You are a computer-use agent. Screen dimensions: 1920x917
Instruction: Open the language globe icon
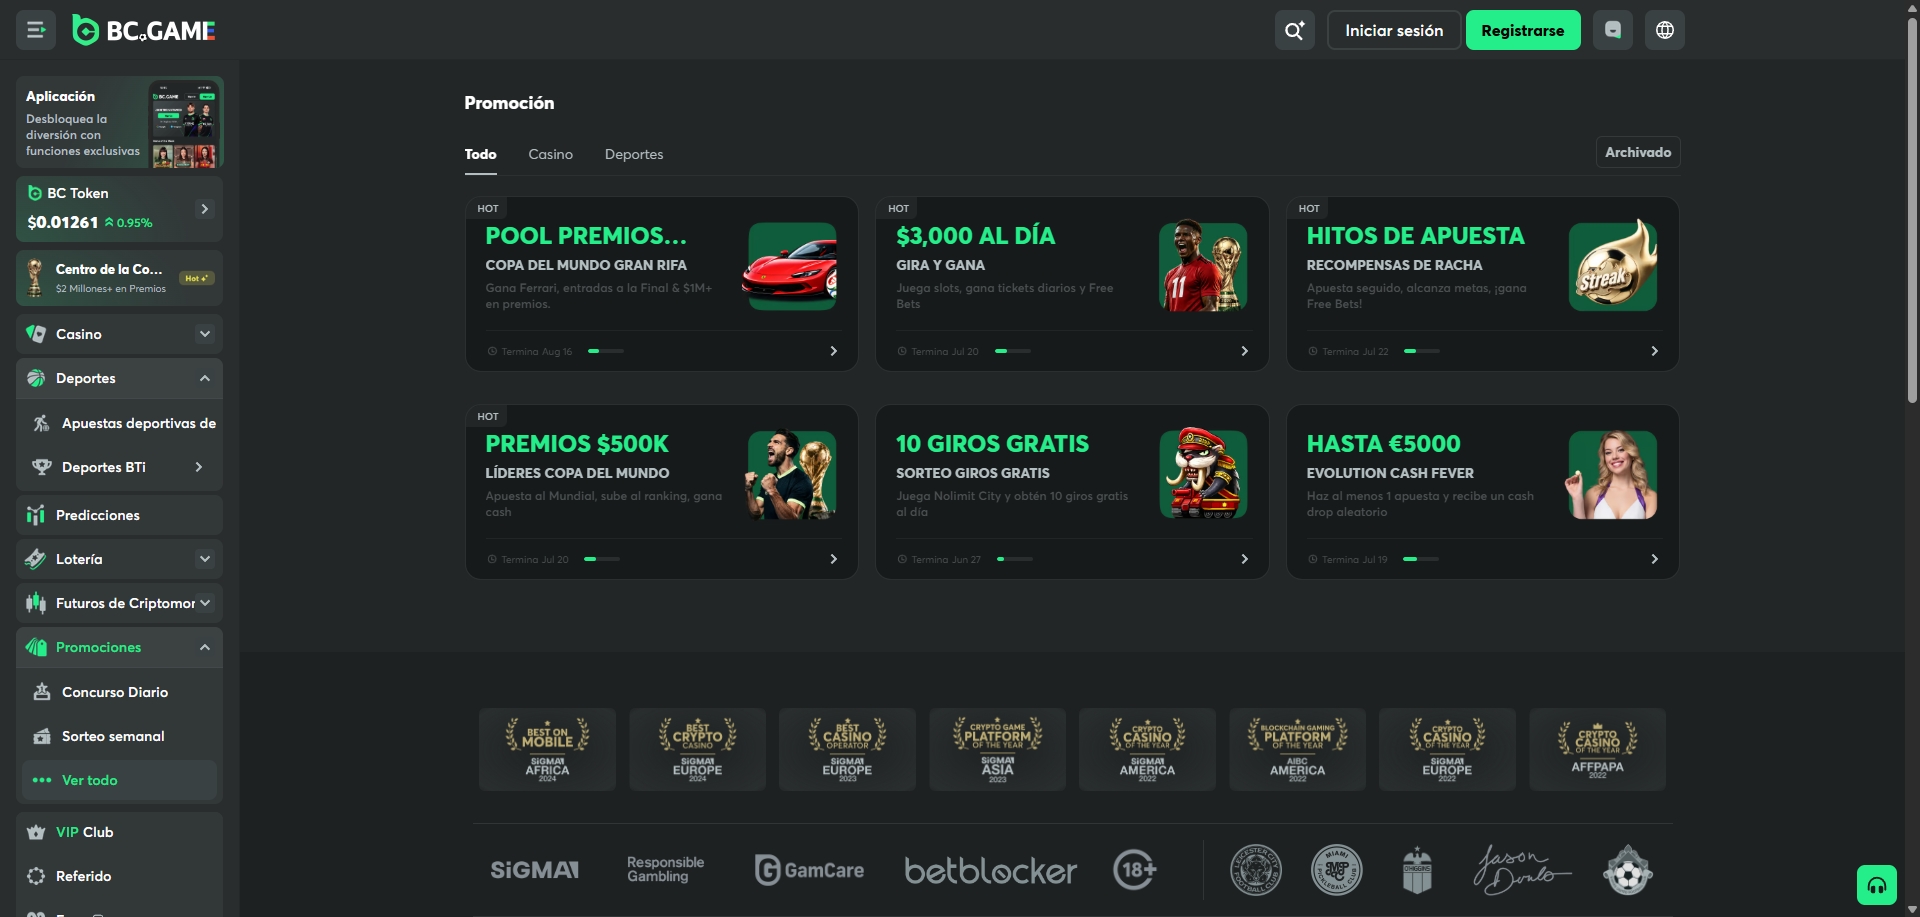pyautogui.click(x=1664, y=30)
